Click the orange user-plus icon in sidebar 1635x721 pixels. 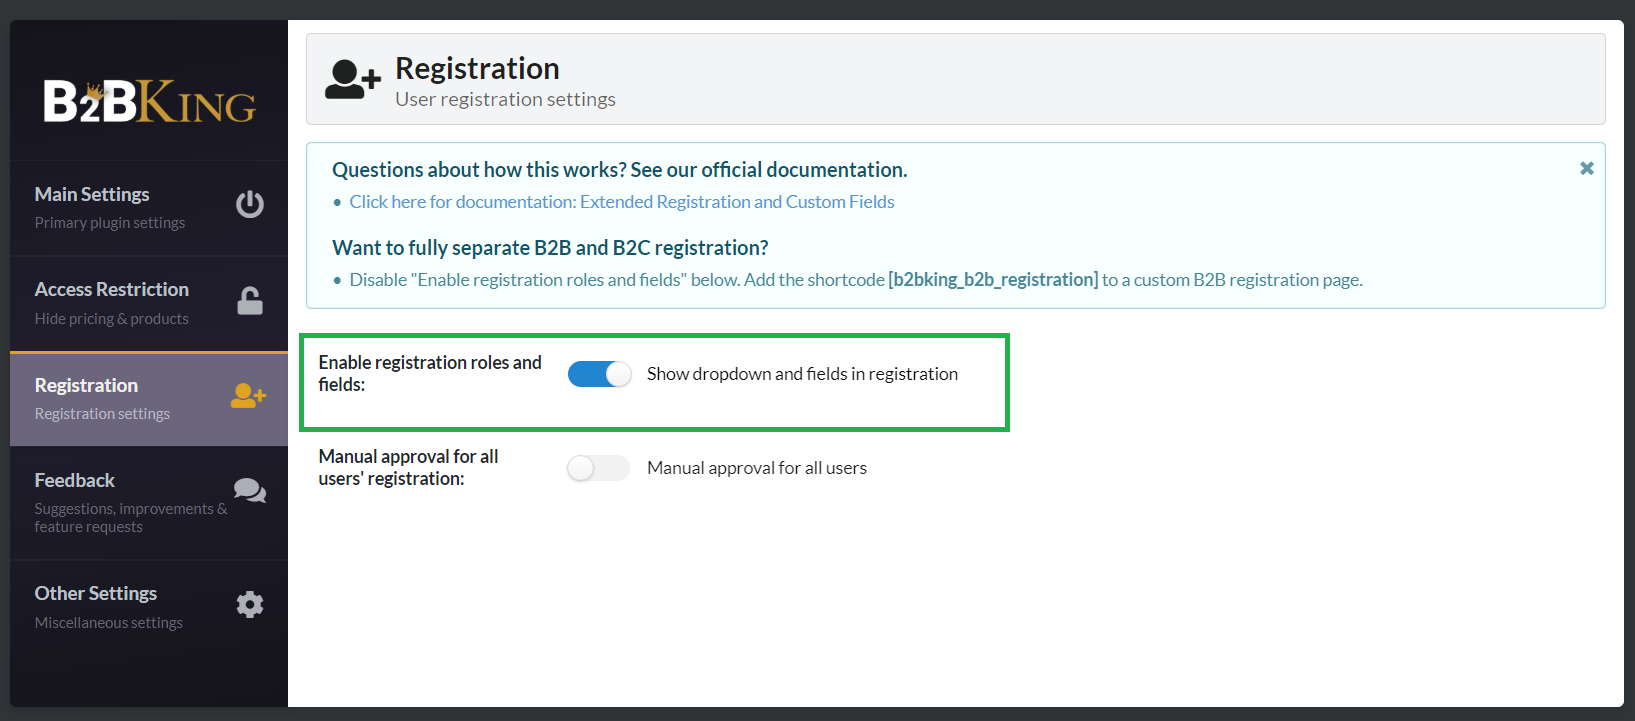[x=249, y=396]
